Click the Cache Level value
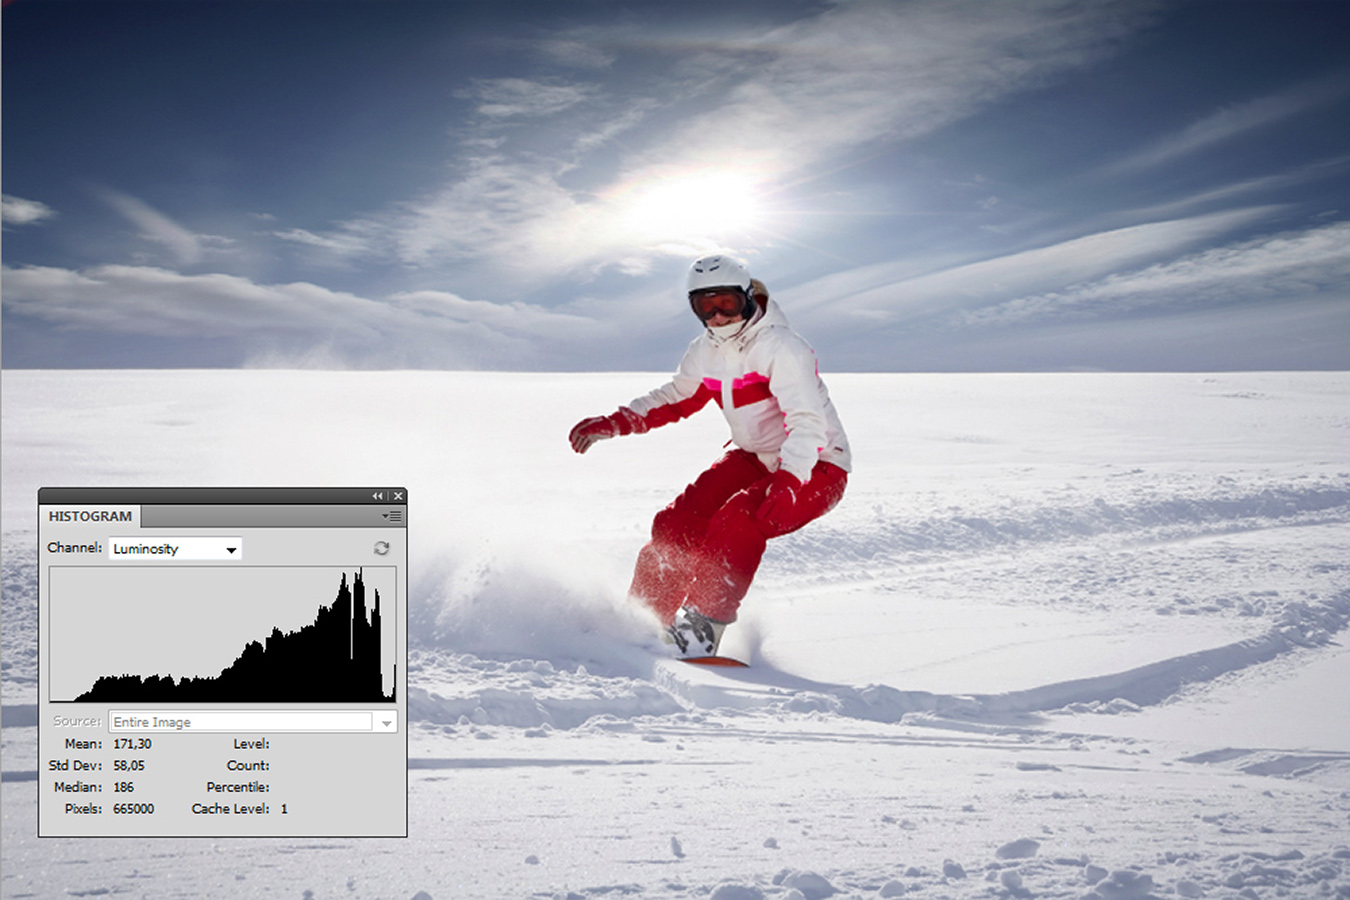The height and width of the screenshot is (900, 1350). 284,809
